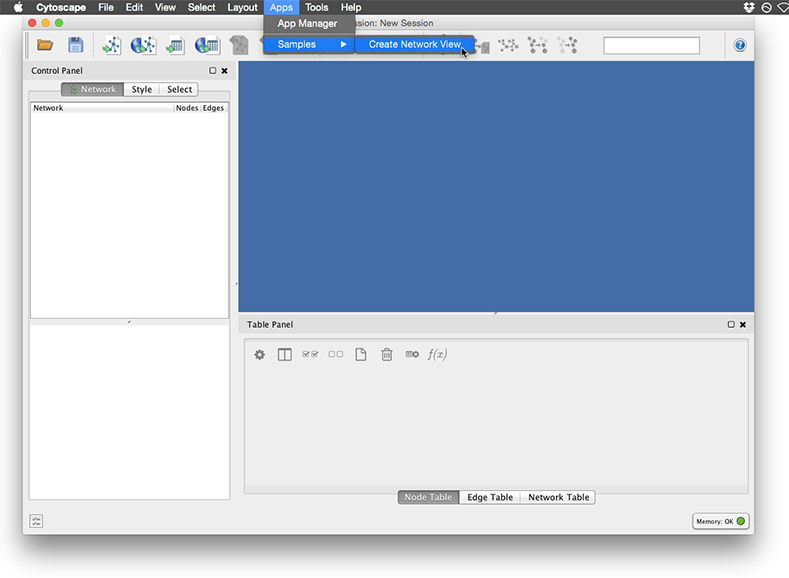Click the Table Panel gear options icon
The image size is (789, 578).
[x=260, y=354]
